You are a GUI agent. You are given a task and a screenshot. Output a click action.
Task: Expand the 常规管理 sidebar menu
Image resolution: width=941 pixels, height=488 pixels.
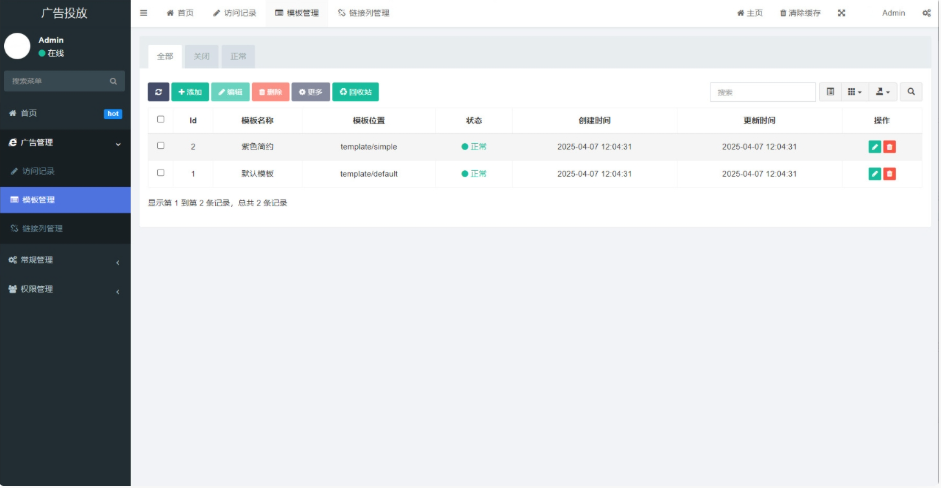point(65,260)
